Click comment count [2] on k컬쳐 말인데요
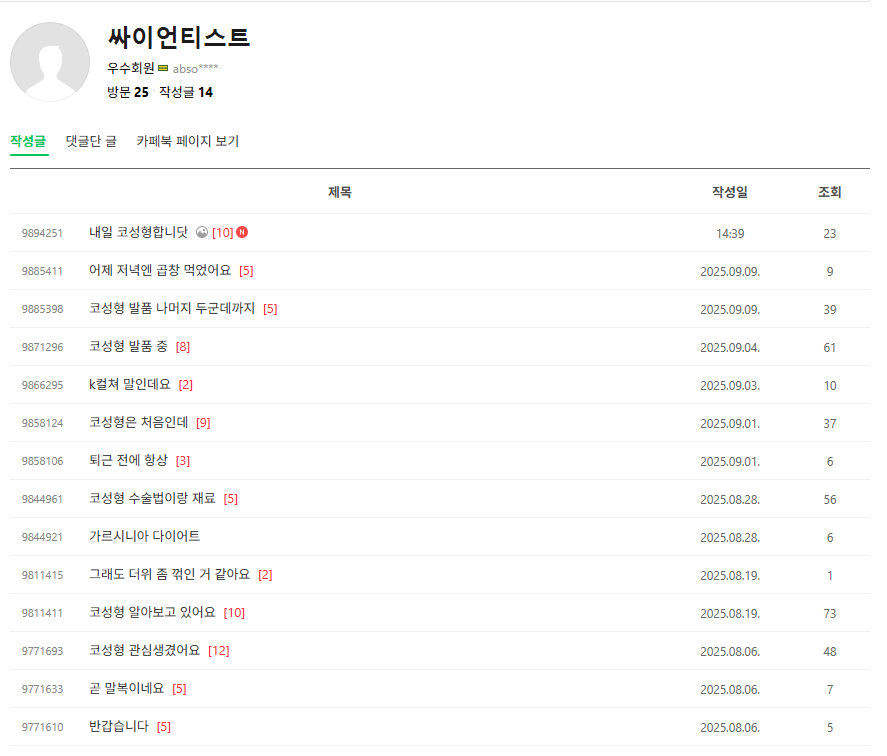 [x=186, y=385]
